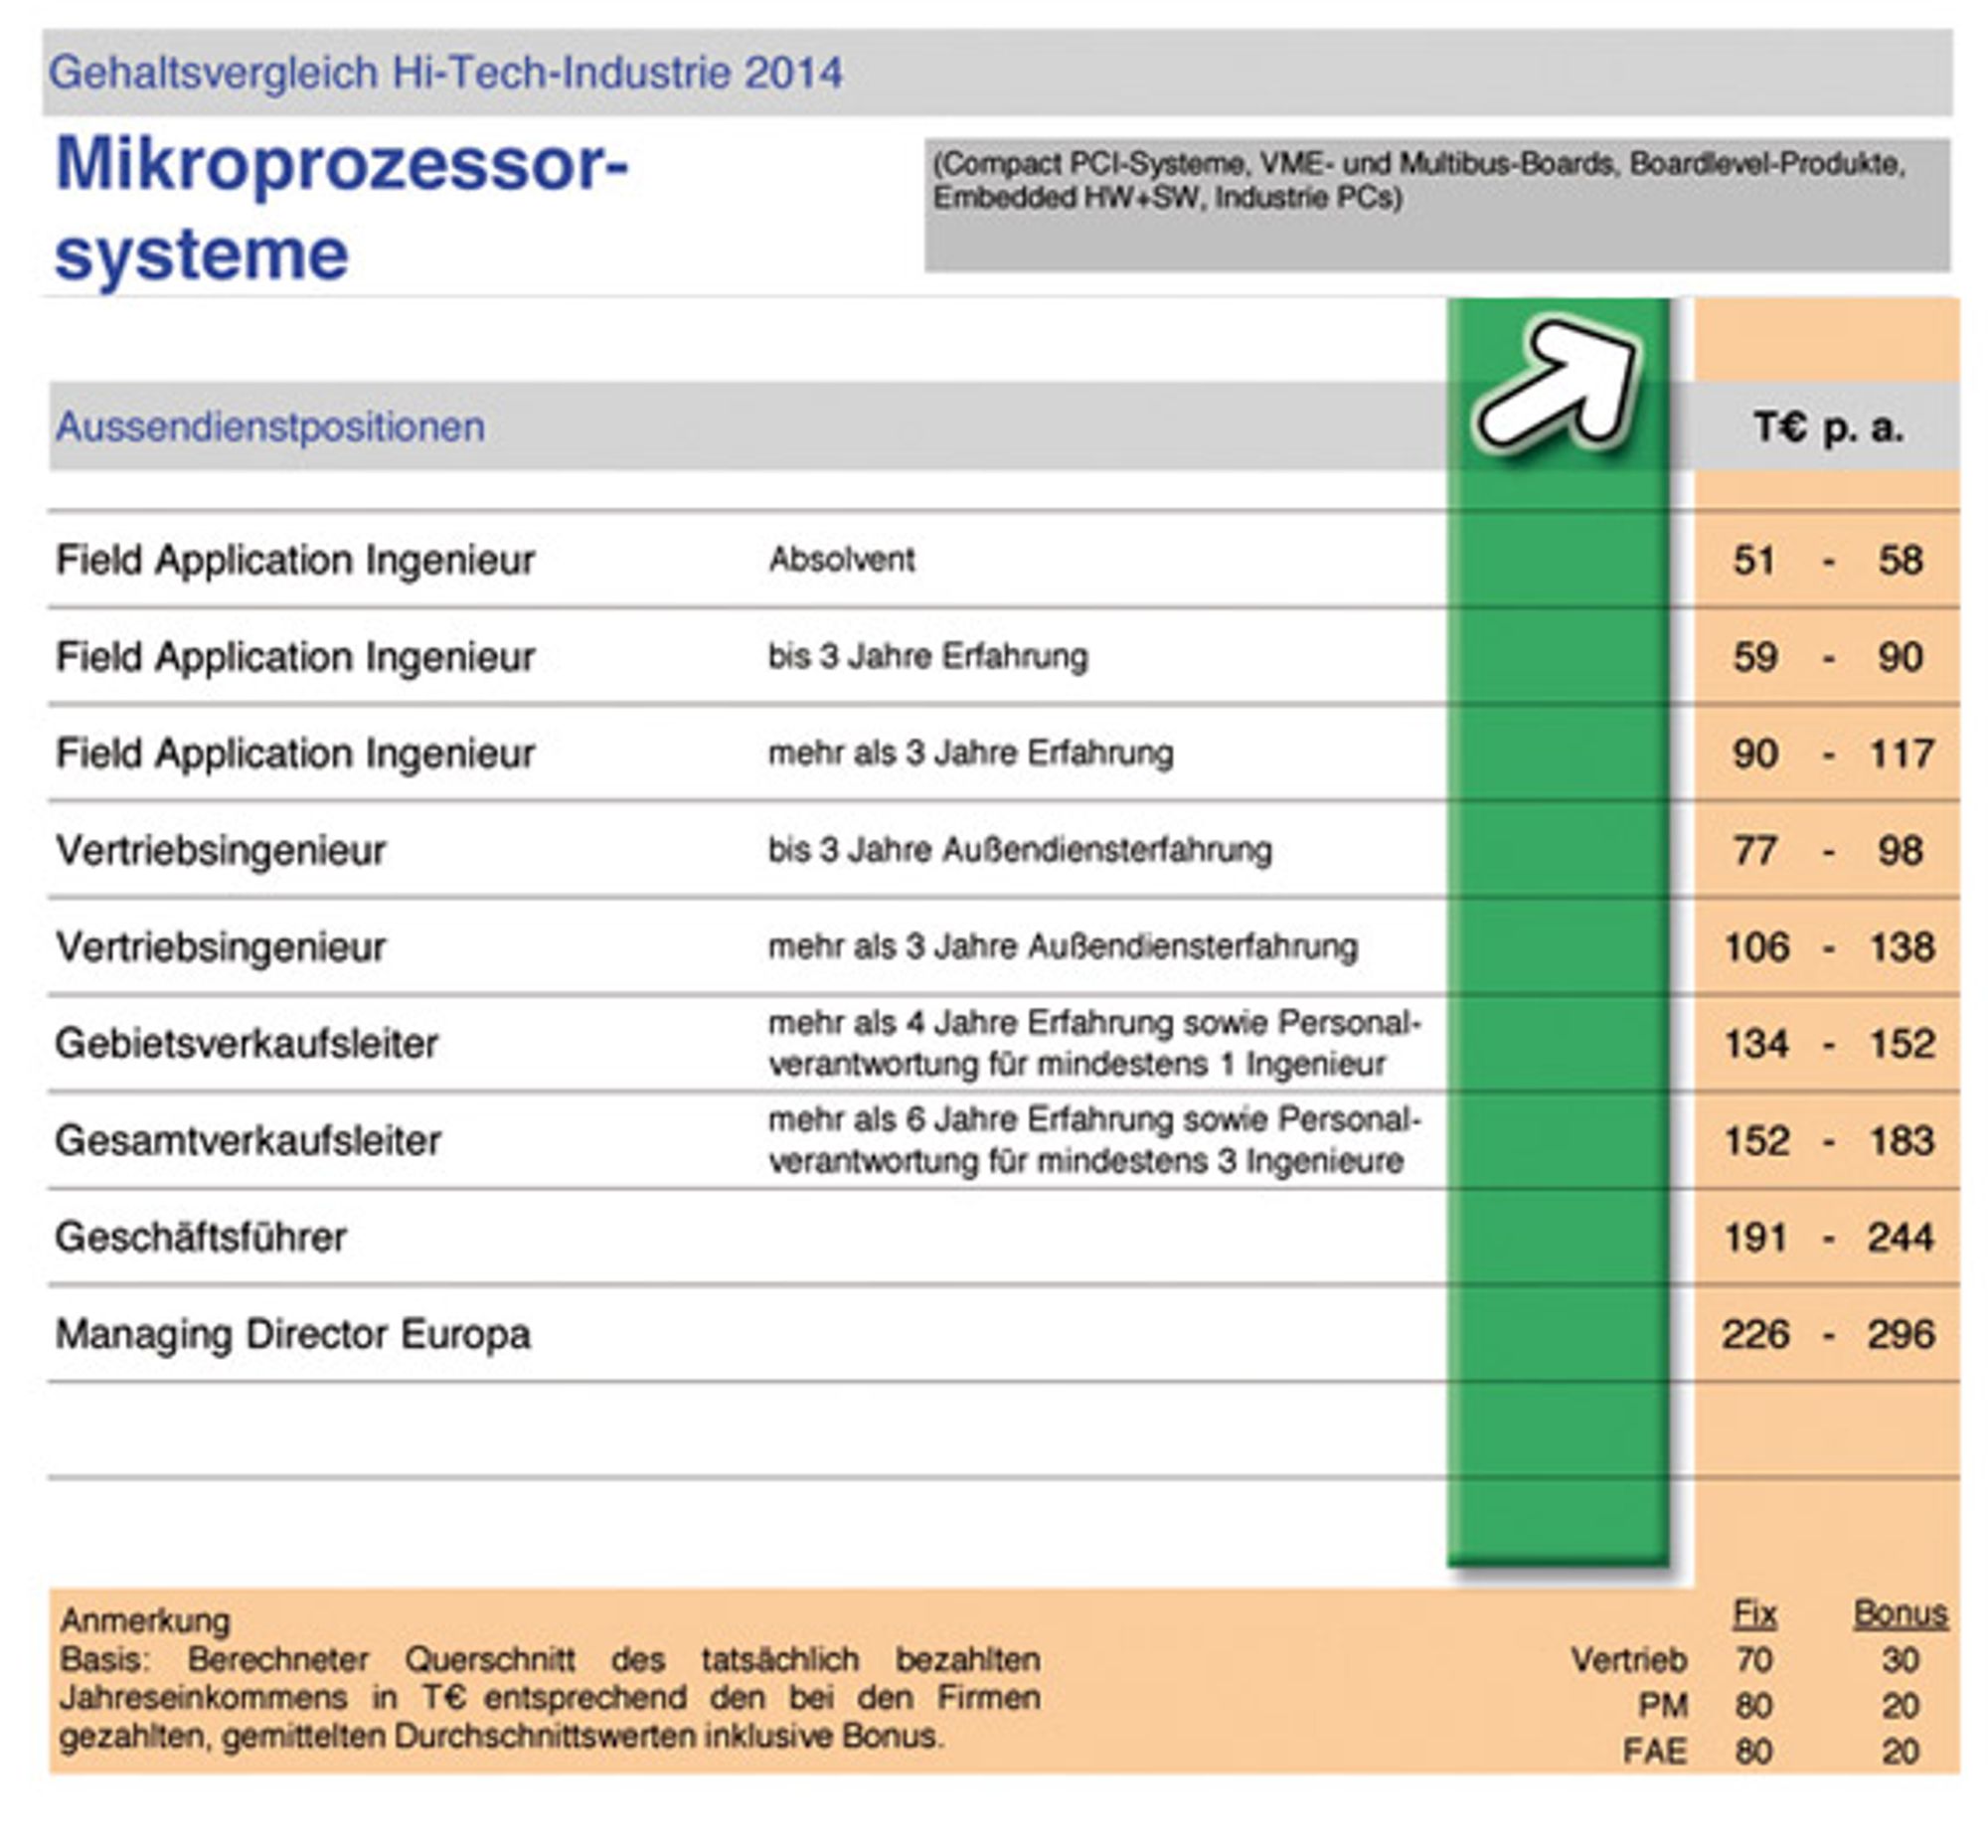Image resolution: width=1988 pixels, height=1848 pixels.
Task: Select the value '117'
Action: (x=1902, y=754)
